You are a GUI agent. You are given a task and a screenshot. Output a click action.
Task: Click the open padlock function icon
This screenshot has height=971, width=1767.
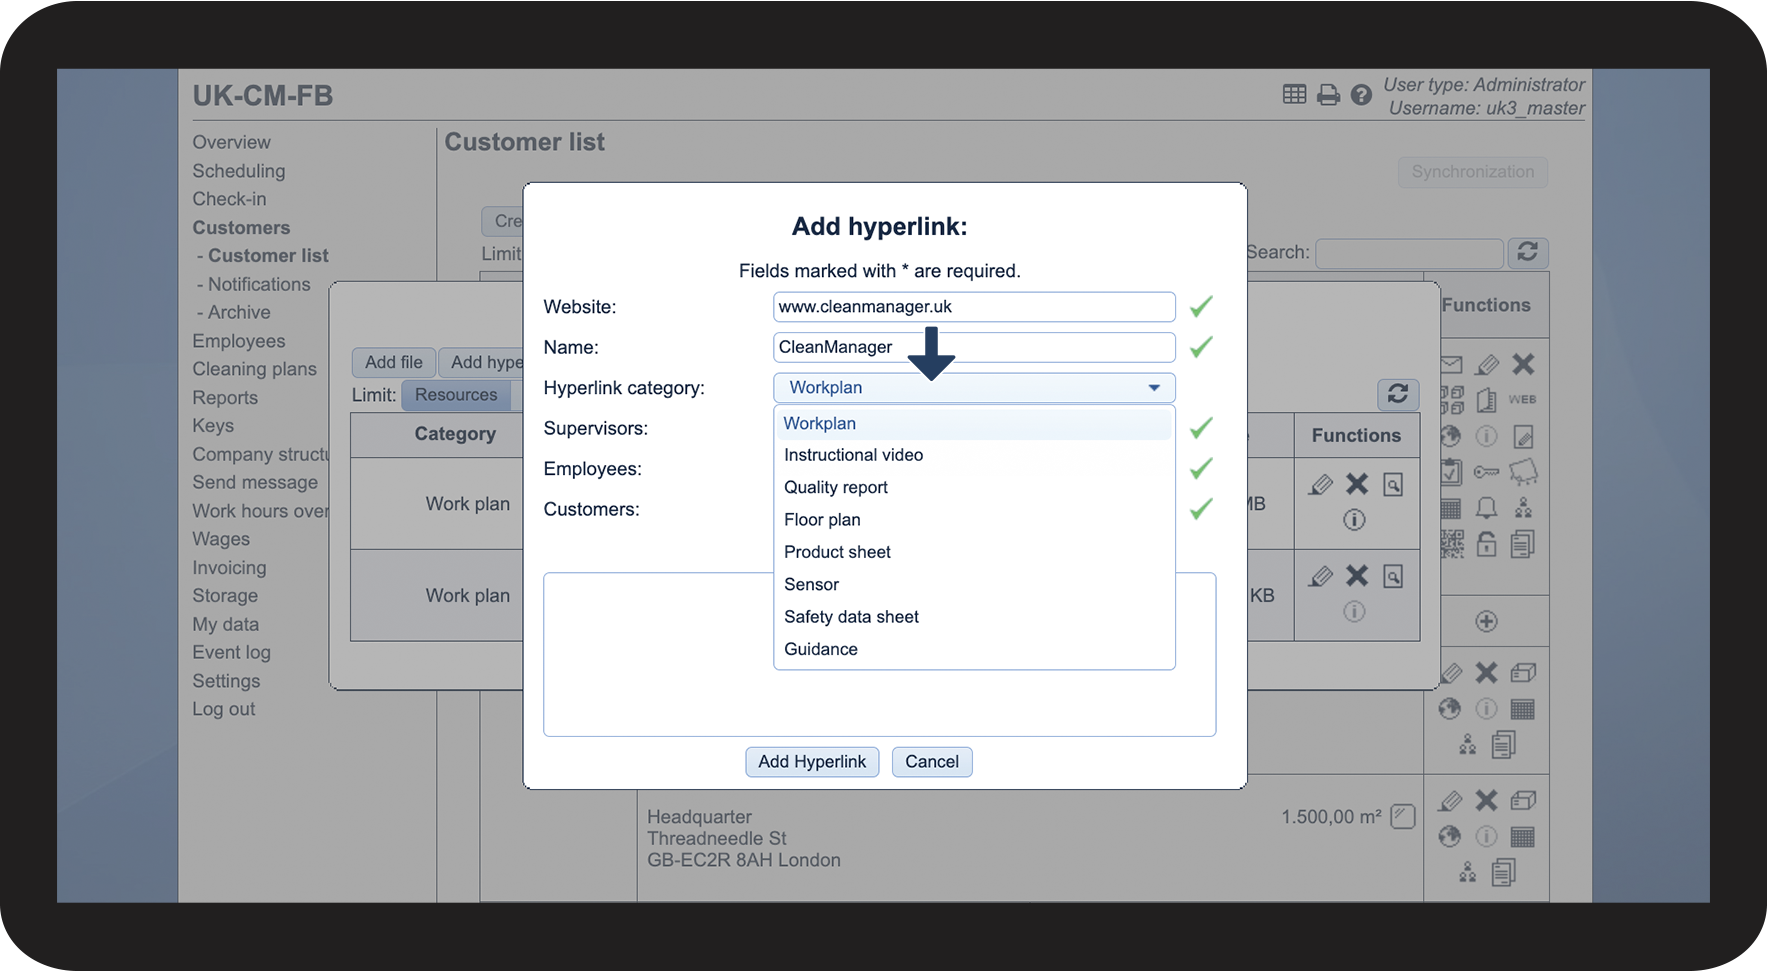click(1487, 544)
